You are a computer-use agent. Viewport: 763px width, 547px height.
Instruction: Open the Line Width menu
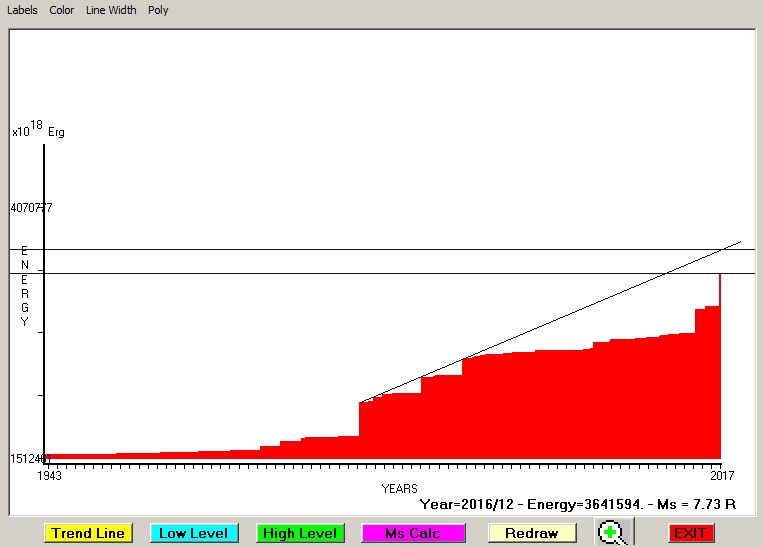[111, 10]
